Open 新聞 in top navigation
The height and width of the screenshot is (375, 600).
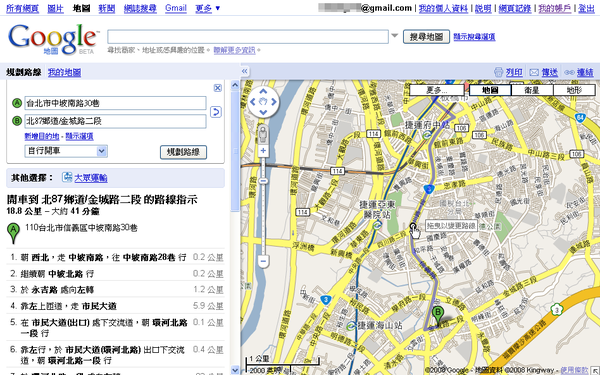click(x=107, y=8)
